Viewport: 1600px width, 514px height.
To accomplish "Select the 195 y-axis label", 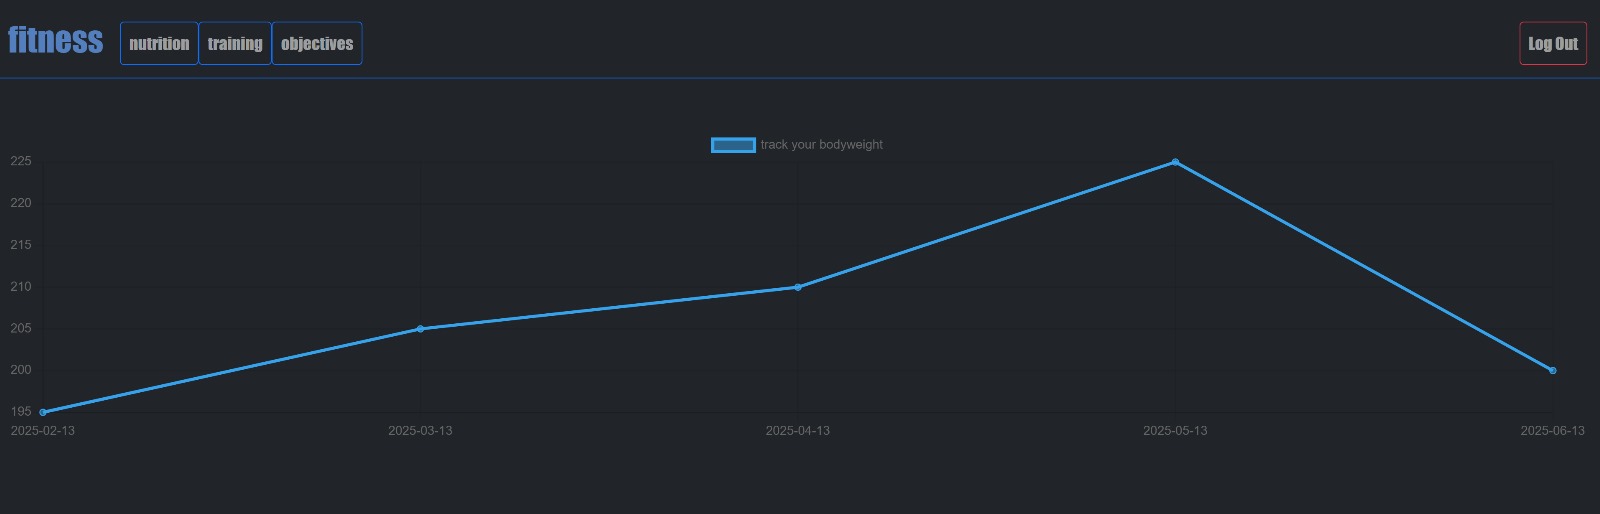I will point(21,412).
